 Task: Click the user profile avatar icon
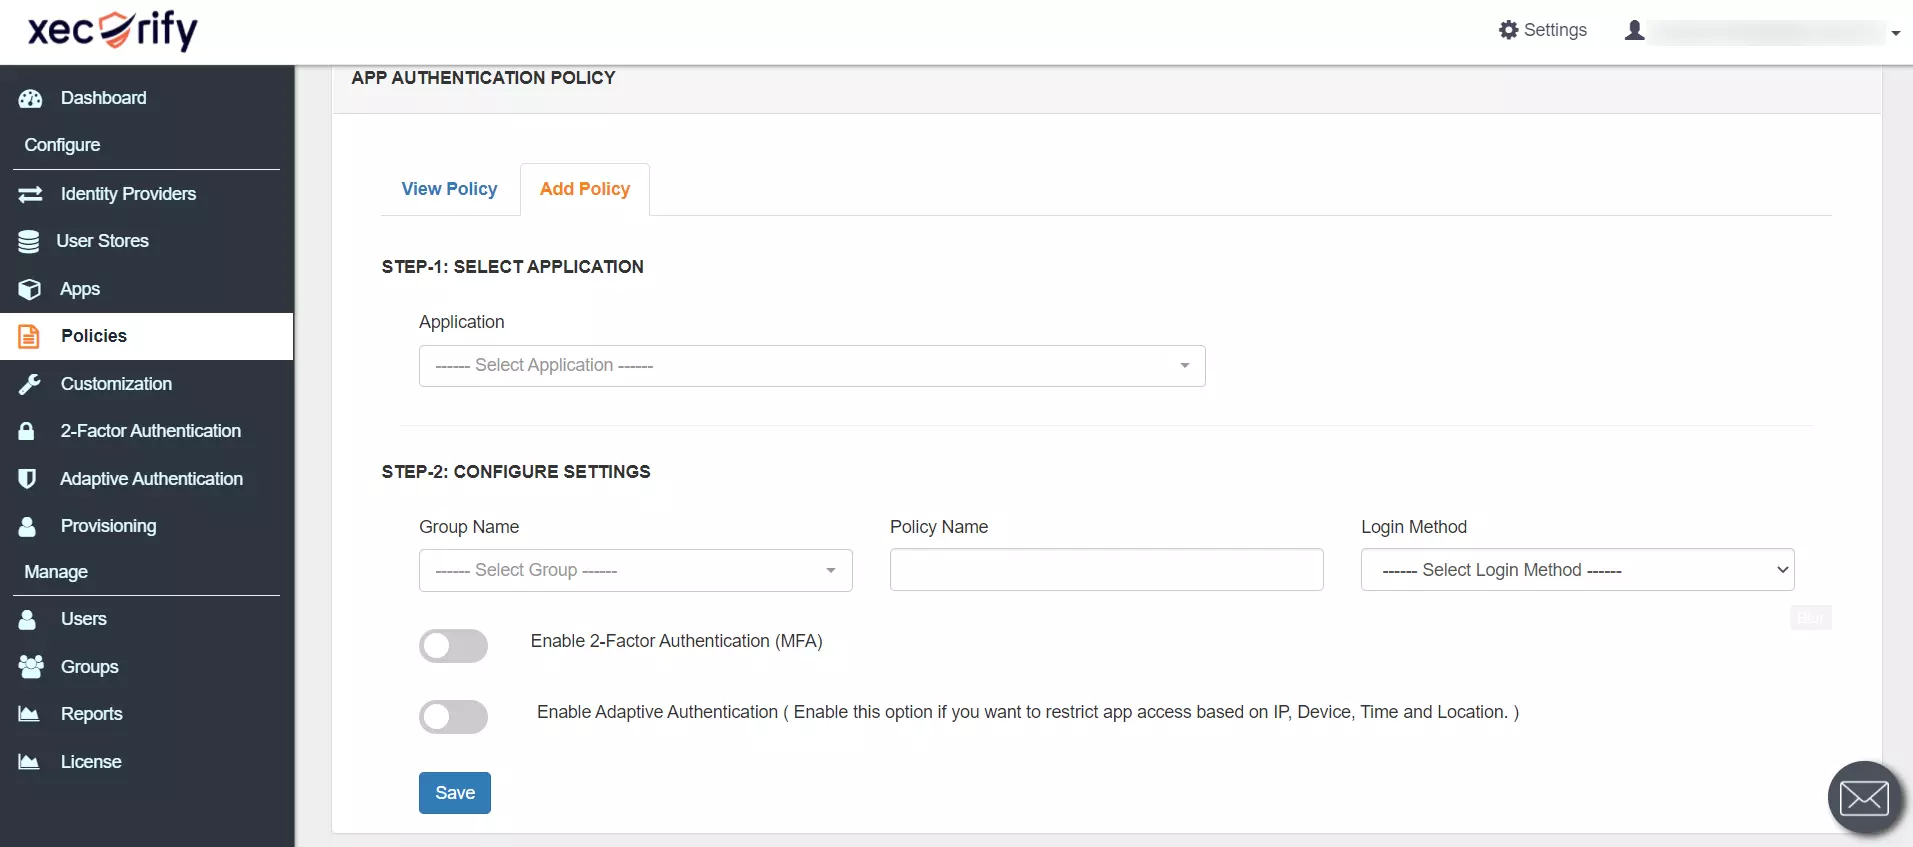[x=1634, y=30]
